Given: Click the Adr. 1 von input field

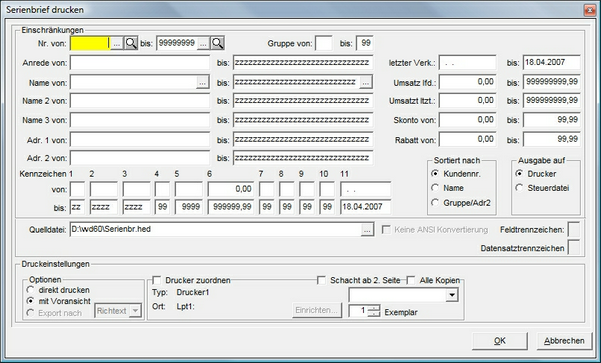Looking at the screenshot, I should [x=140, y=140].
